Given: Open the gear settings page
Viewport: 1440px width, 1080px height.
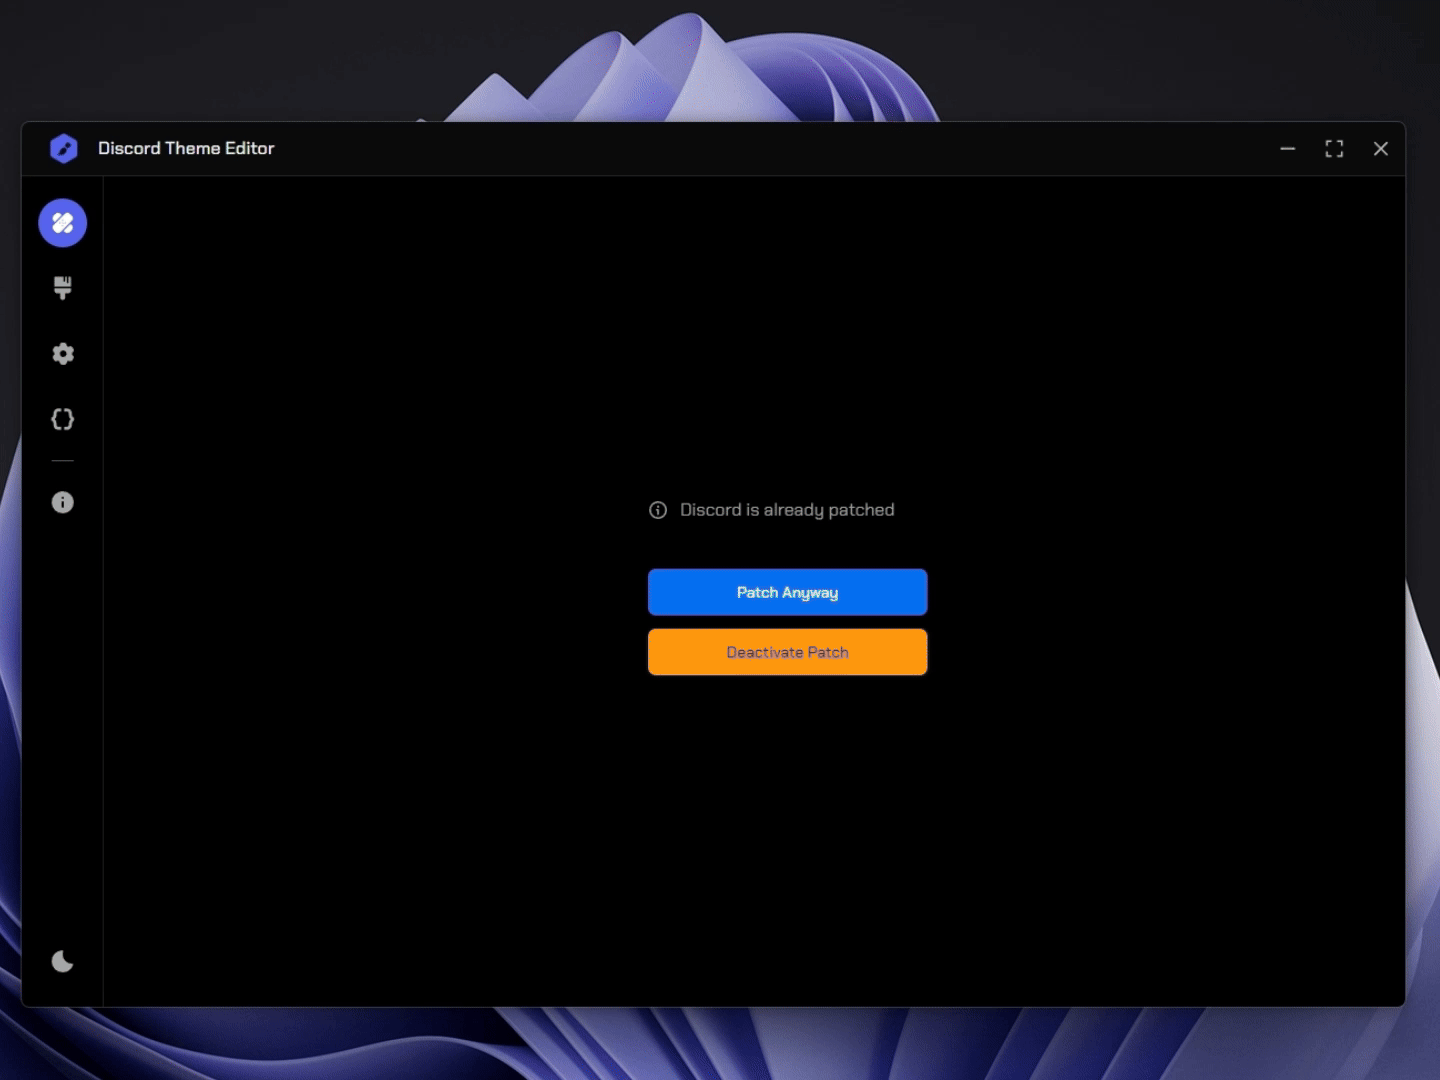Looking at the screenshot, I should [63, 354].
